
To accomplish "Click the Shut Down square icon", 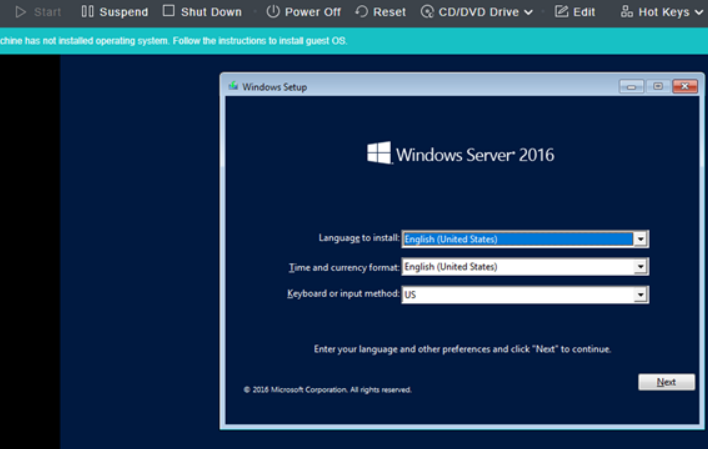I will pos(168,12).
